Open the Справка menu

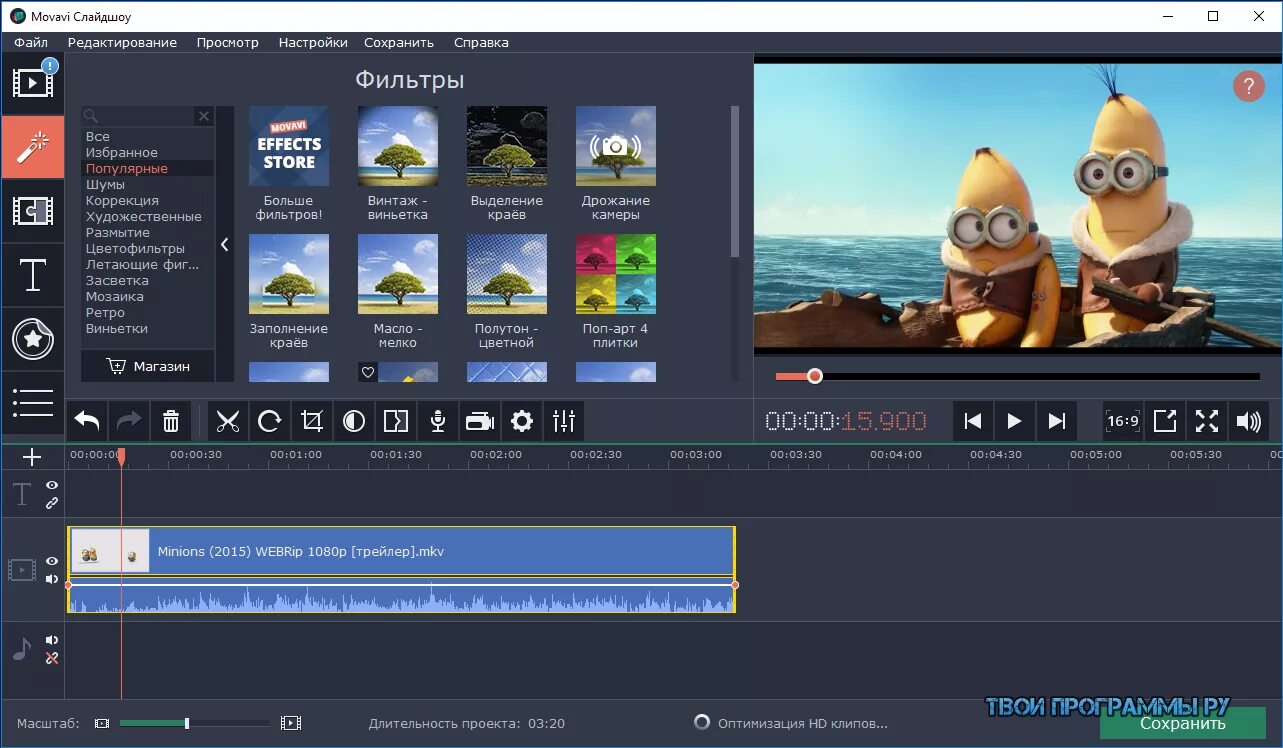(x=481, y=42)
